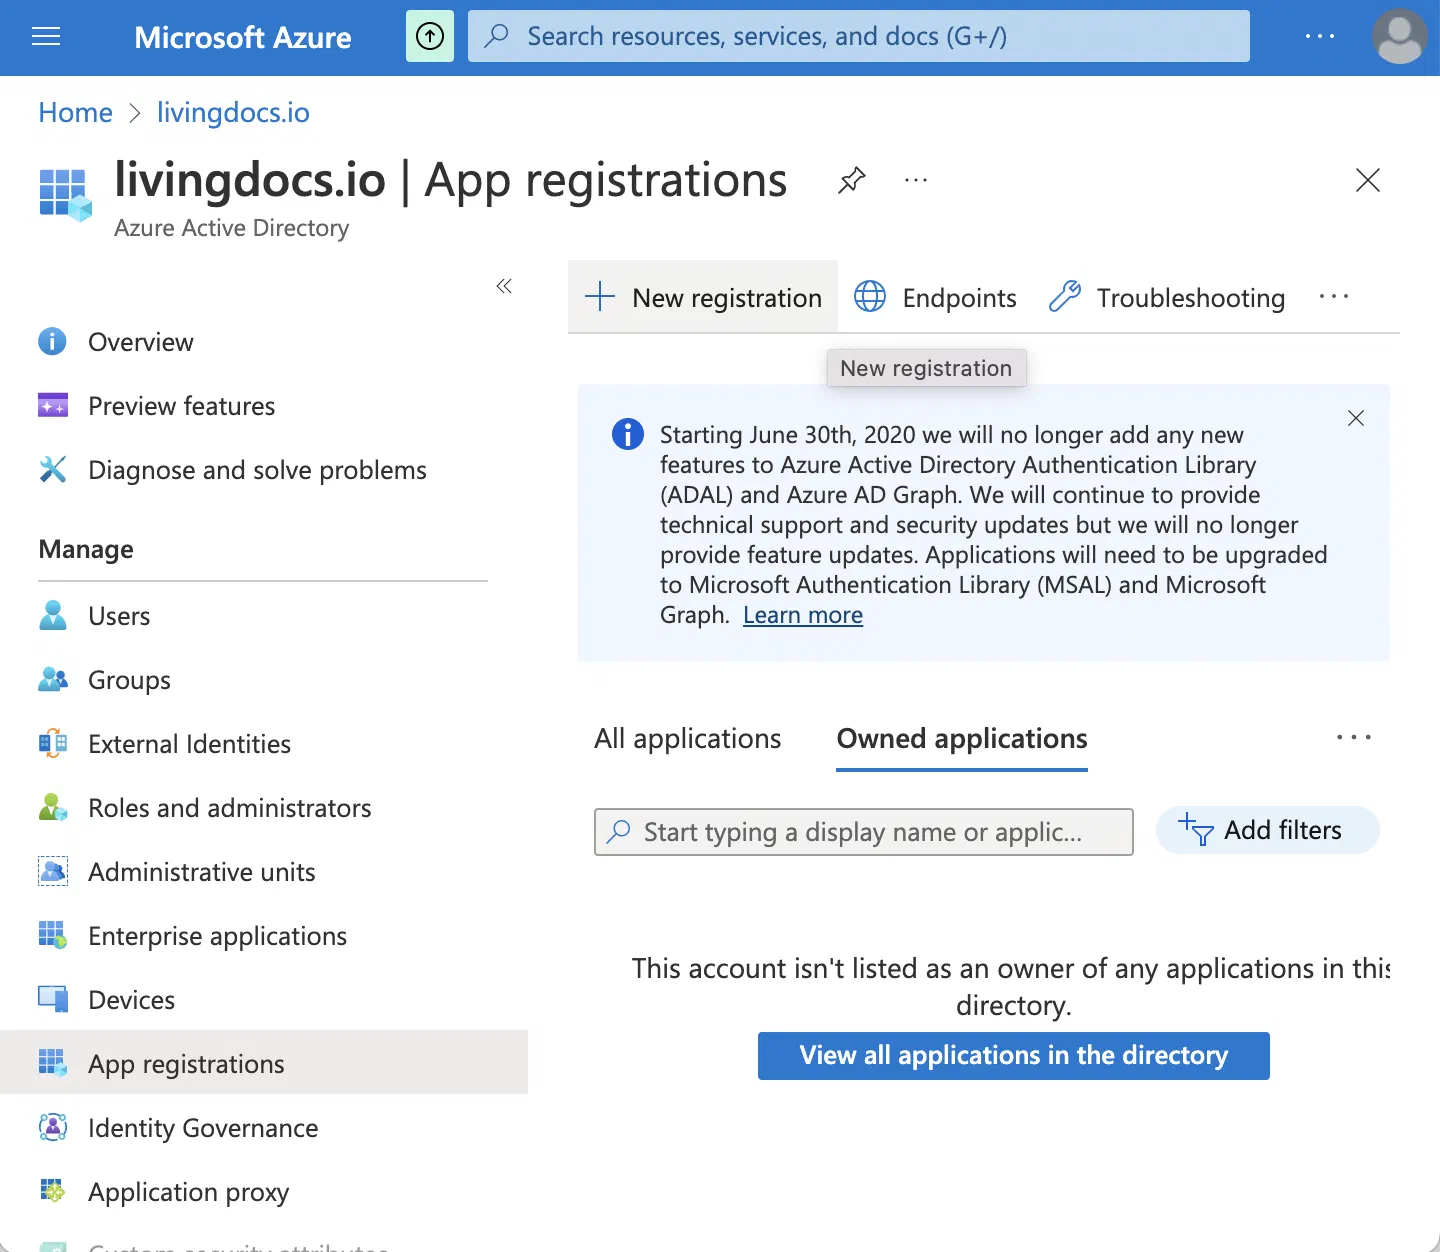Open the hamburger portal menu
The width and height of the screenshot is (1440, 1252).
tap(46, 37)
